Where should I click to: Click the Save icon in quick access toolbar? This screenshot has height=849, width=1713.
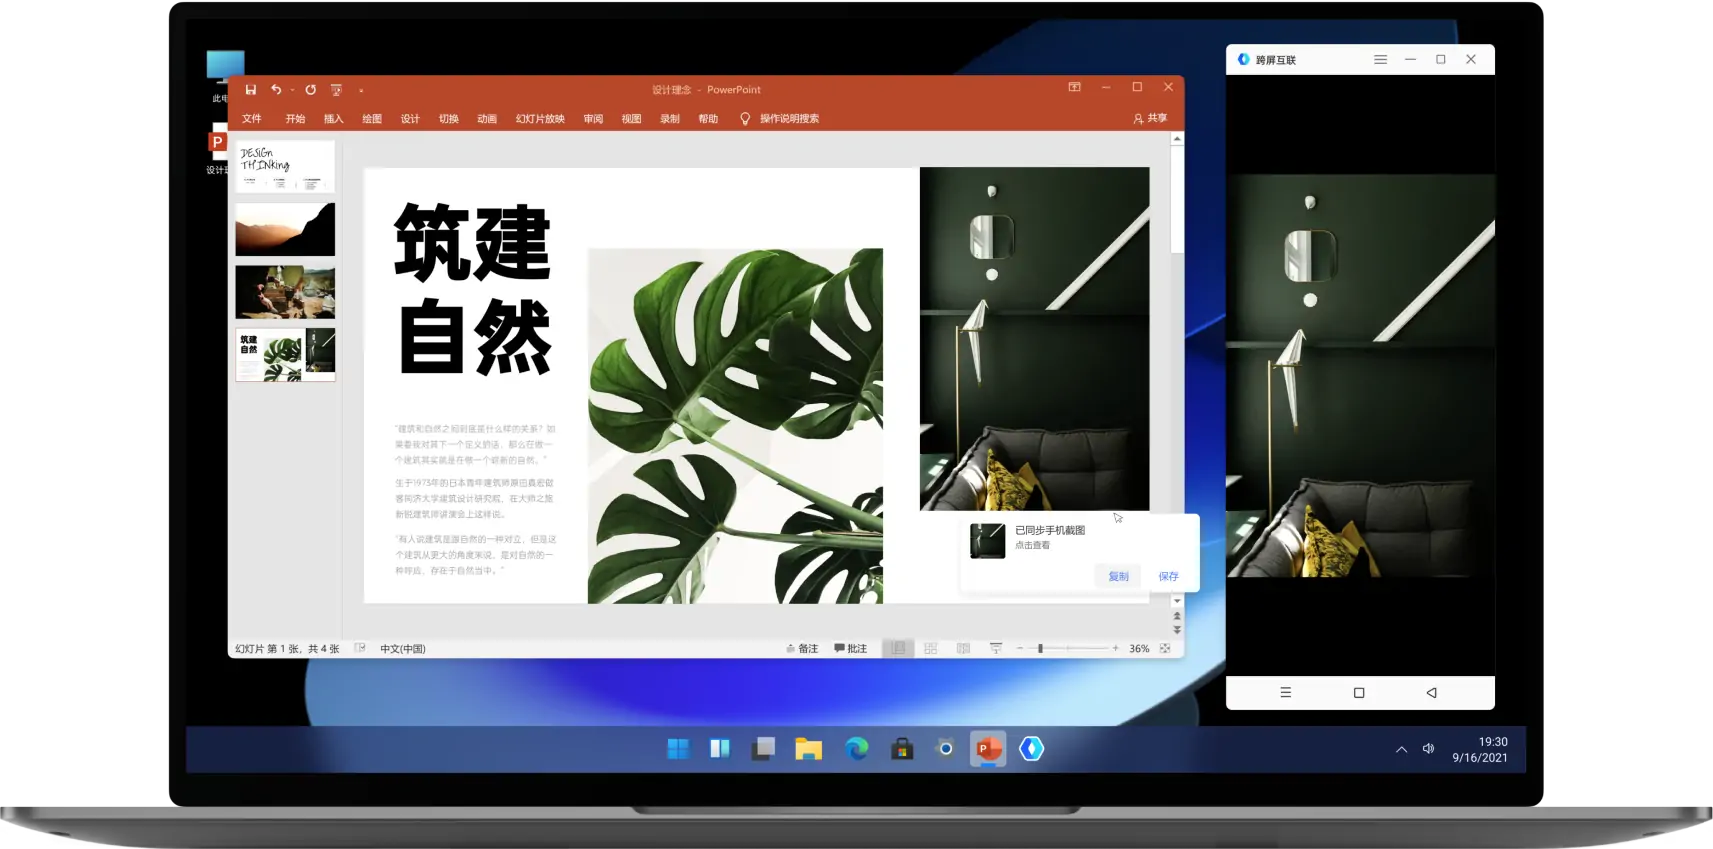pos(251,90)
